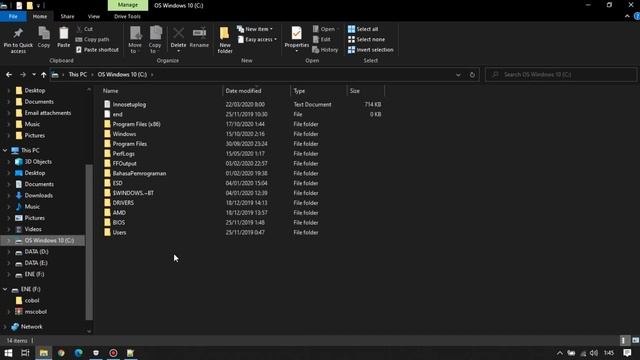Switch to the Share ribbon tab
This screenshot has width=640, height=360.
tap(67, 16)
